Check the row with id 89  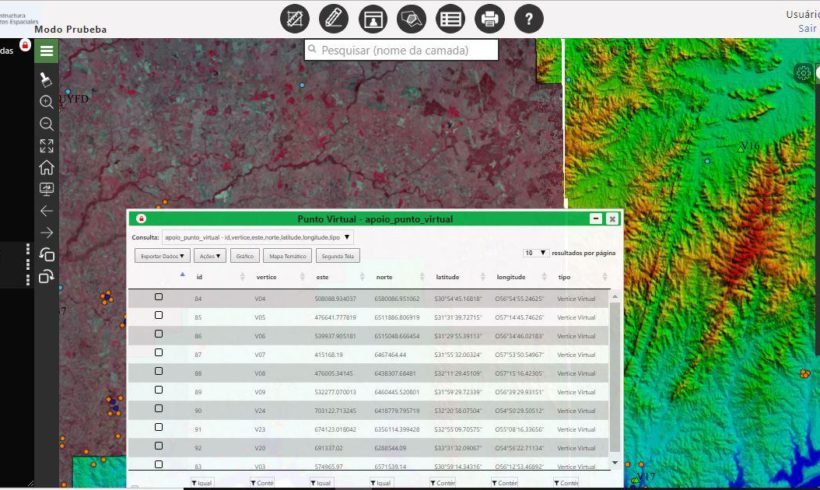(x=158, y=390)
